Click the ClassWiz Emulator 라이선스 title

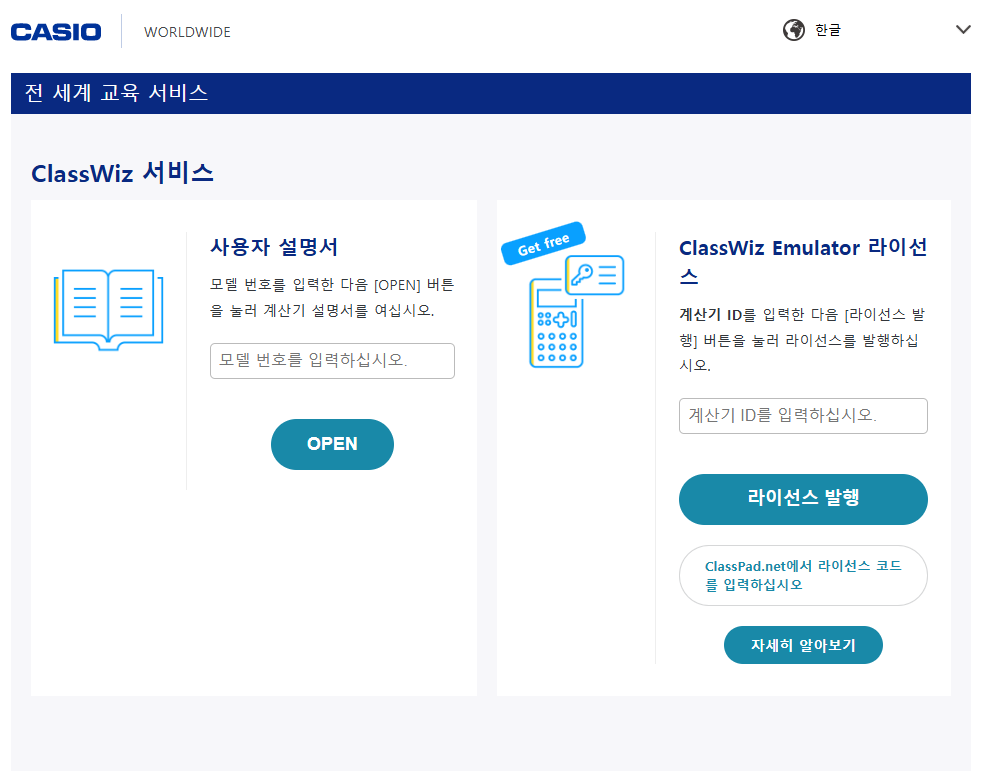pyautogui.click(x=803, y=261)
